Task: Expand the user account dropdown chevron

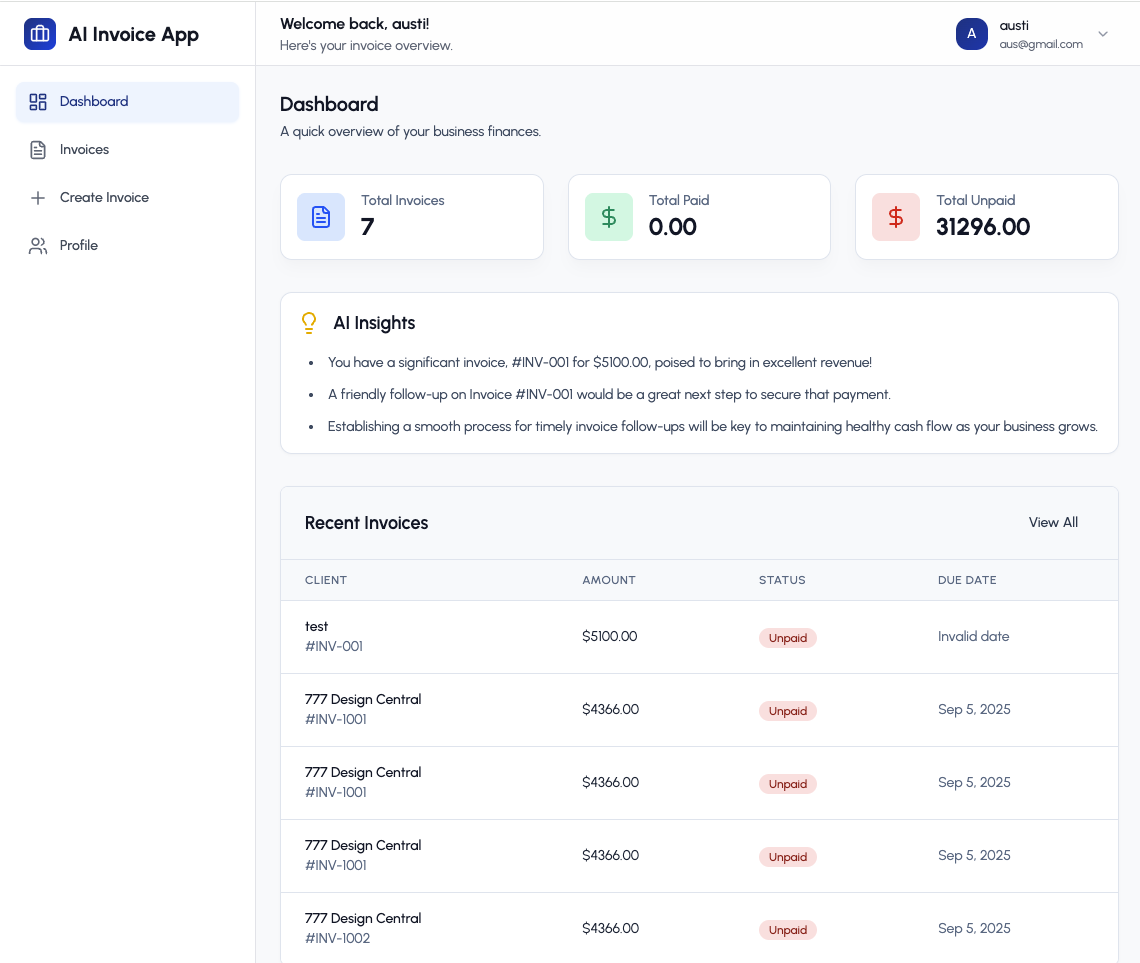Action: pos(1103,34)
